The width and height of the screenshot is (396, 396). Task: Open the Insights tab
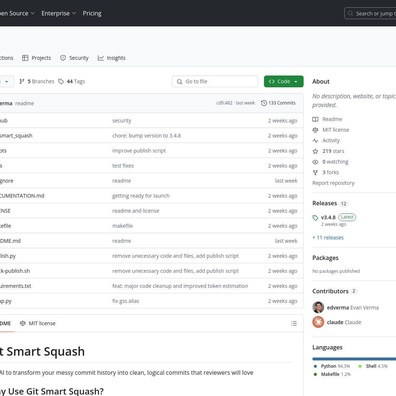(x=112, y=58)
